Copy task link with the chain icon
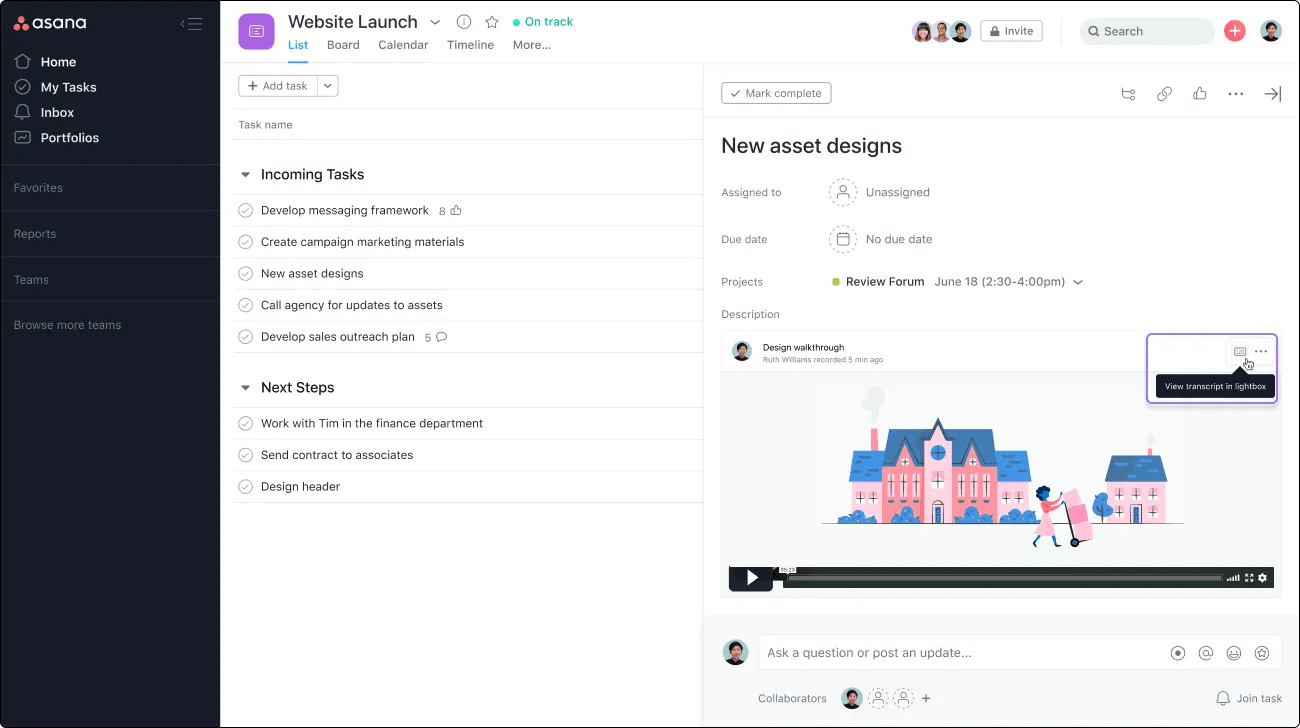The width and height of the screenshot is (1300, 728). [x=1164, y=94]
